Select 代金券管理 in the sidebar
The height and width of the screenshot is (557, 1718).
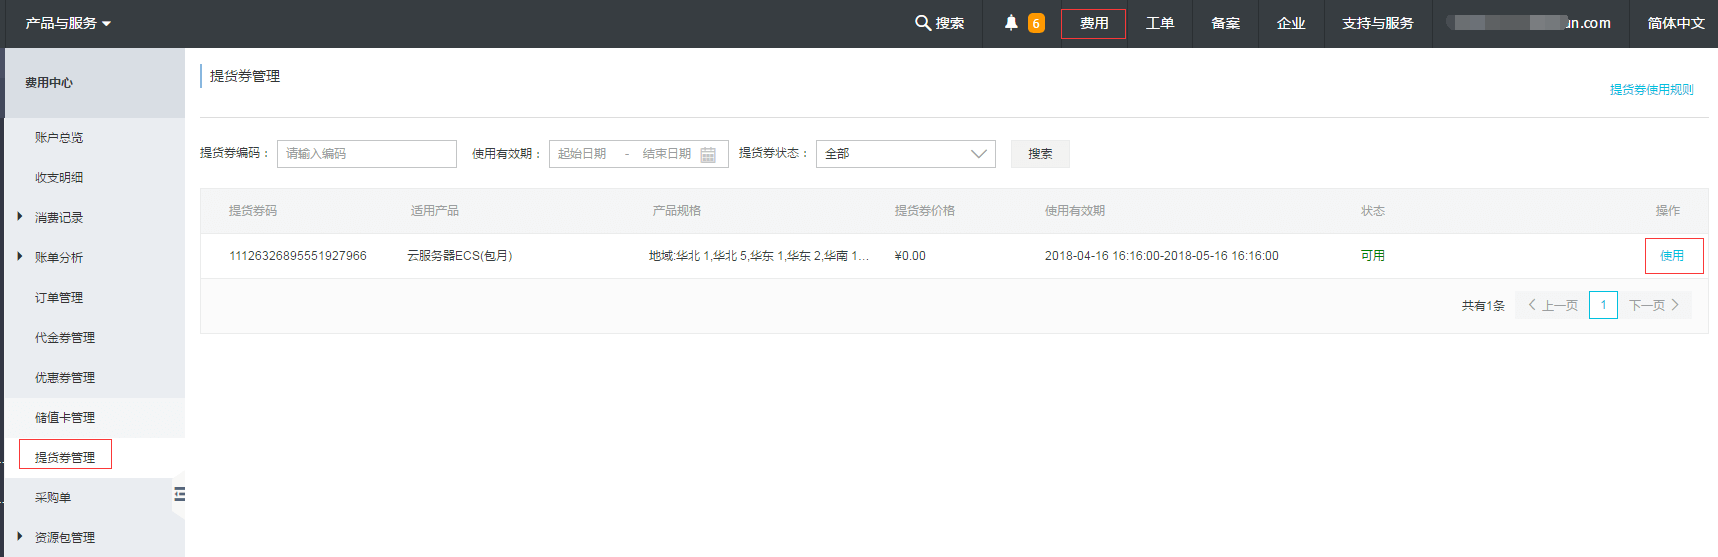click(x=65, y=337)
